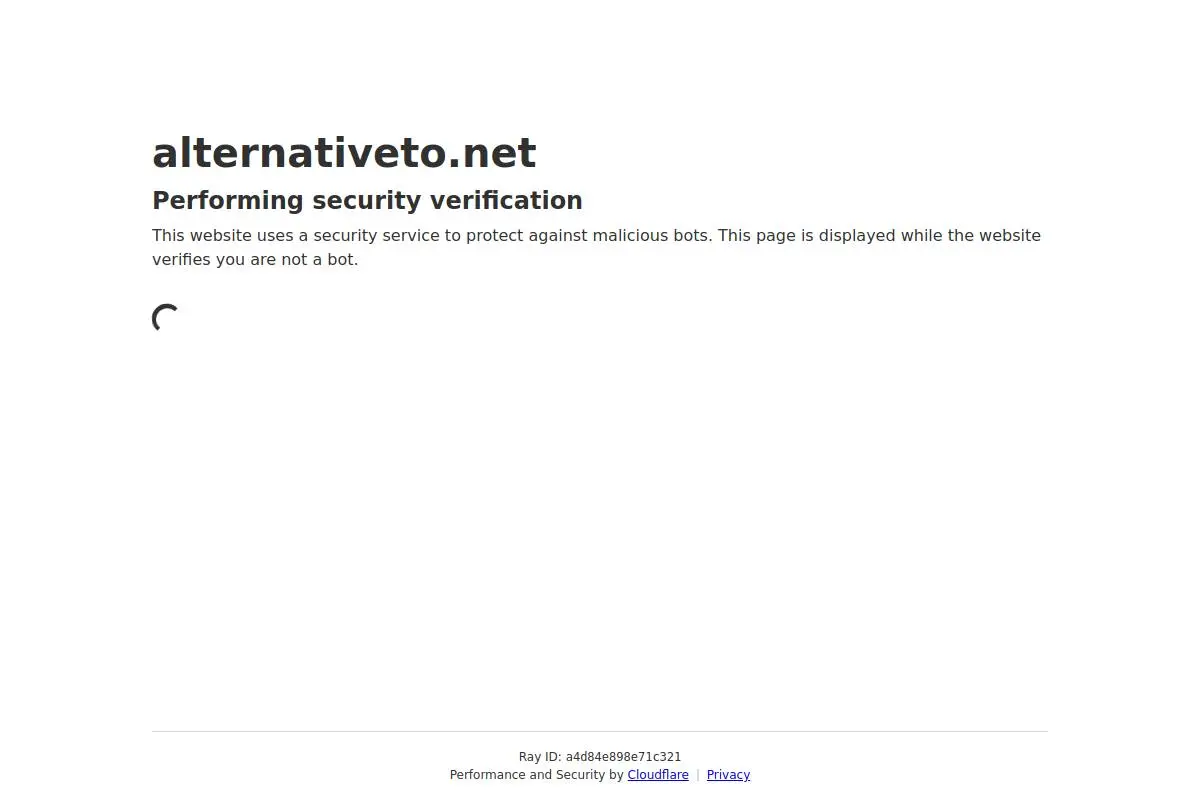Image resolution: width=1200 pixels, height=800 pixels.
Task: Click the 'Performance and Security by' text
Action: (x=536, y=775)
